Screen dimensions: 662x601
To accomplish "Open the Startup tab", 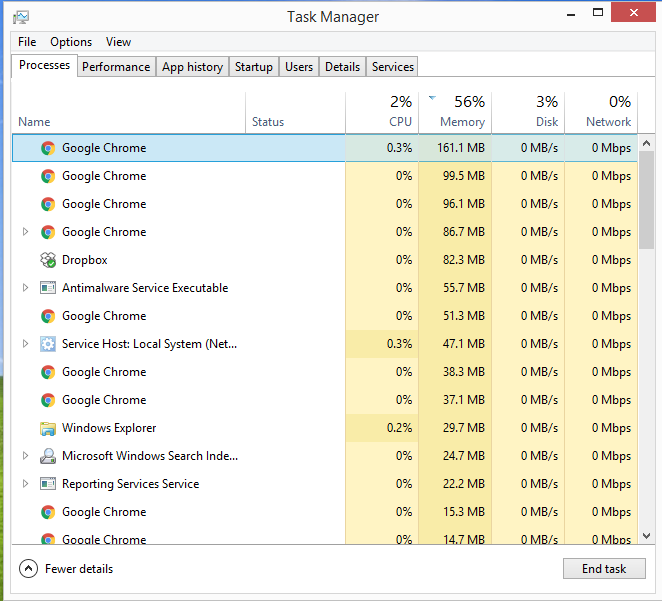I will coord(253,67).
